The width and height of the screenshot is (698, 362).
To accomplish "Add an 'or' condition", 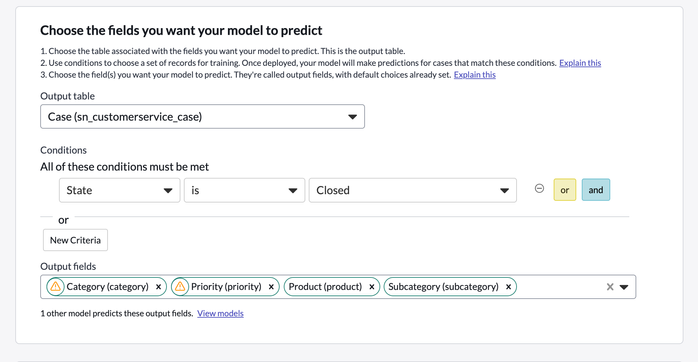I will [x=564, y=190].
